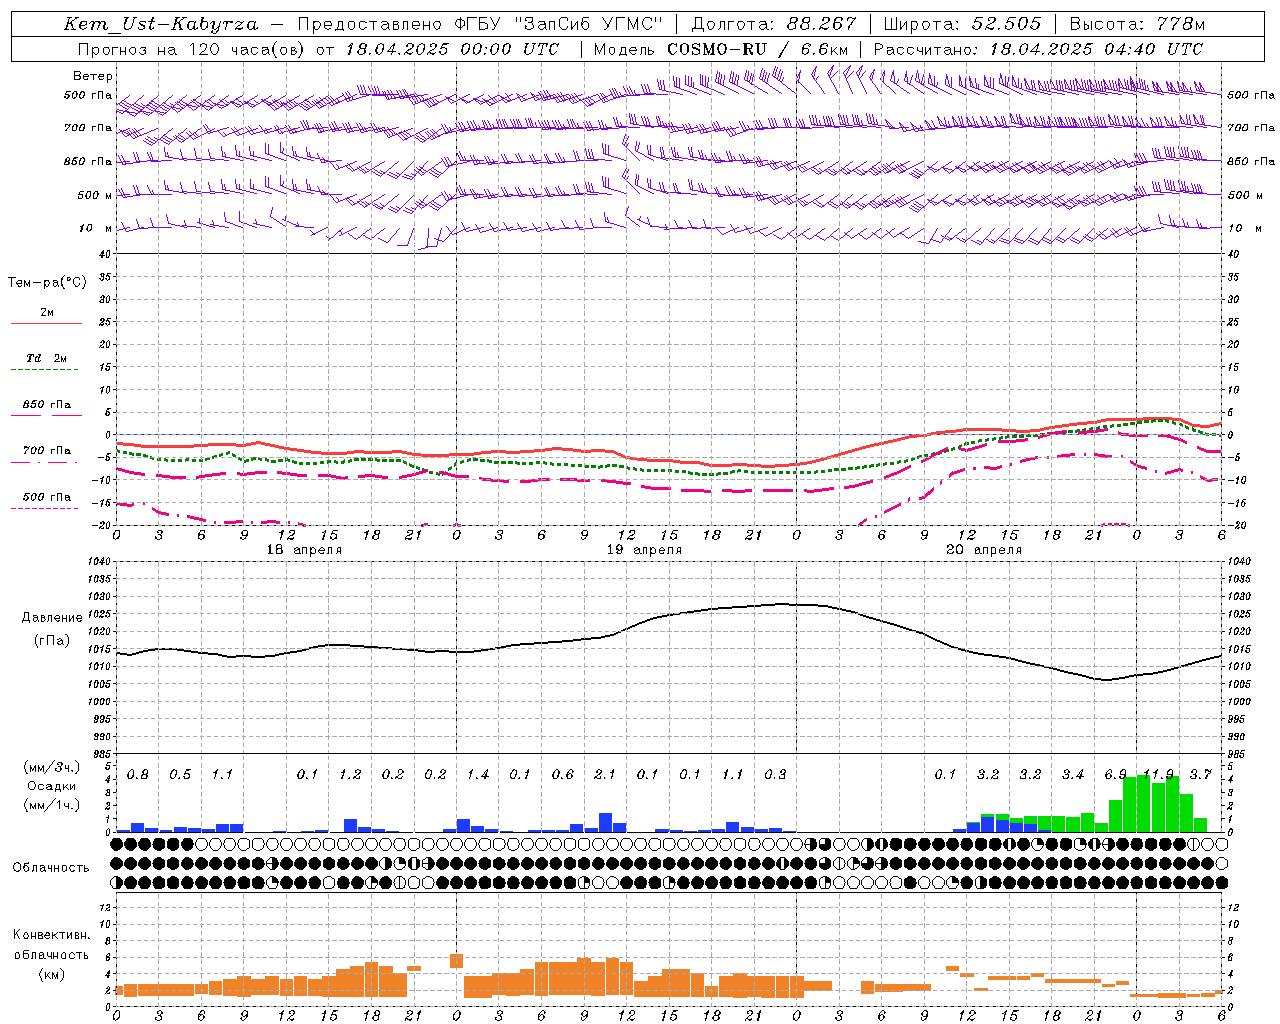Click the station title Kem_Ust-Kabyrza
1280x1024 pixels.
coord(161,24)
